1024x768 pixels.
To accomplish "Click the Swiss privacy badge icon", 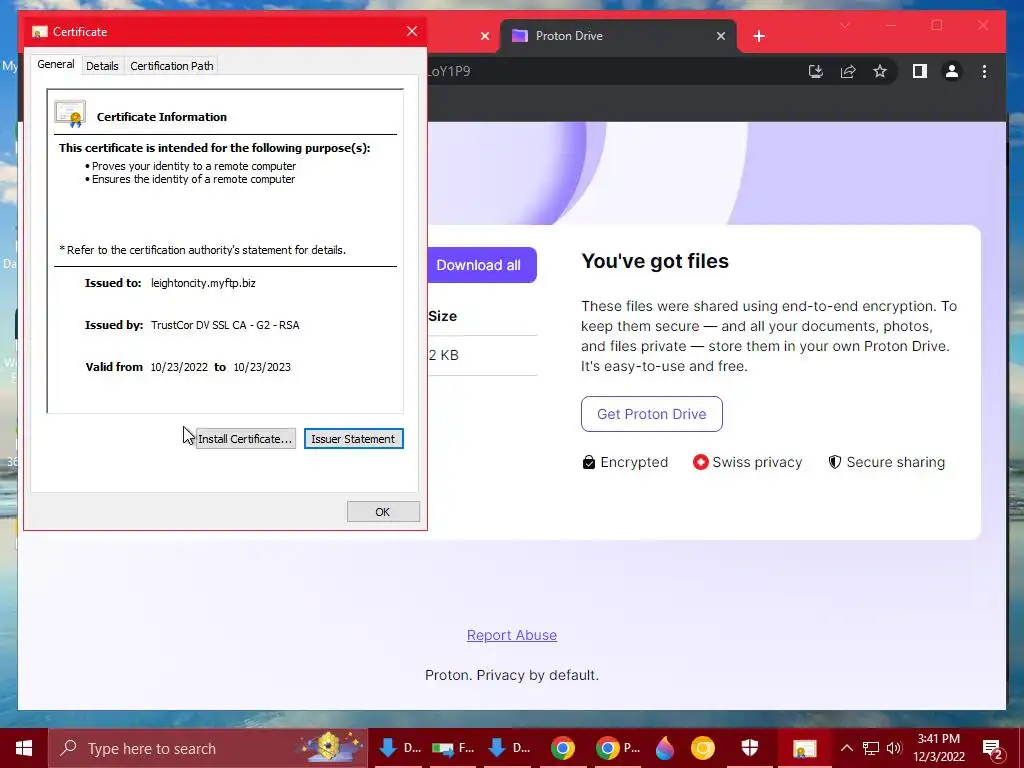I will 700,462.
